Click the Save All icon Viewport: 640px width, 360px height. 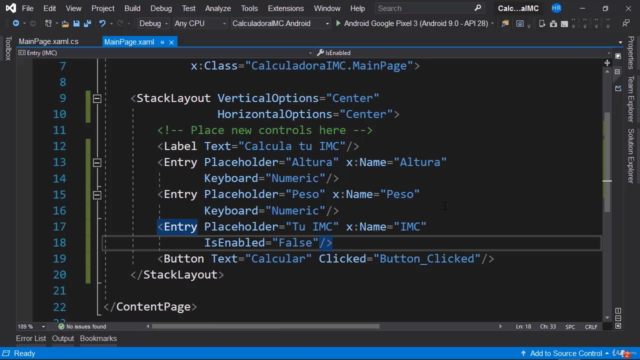click(87, 24)
